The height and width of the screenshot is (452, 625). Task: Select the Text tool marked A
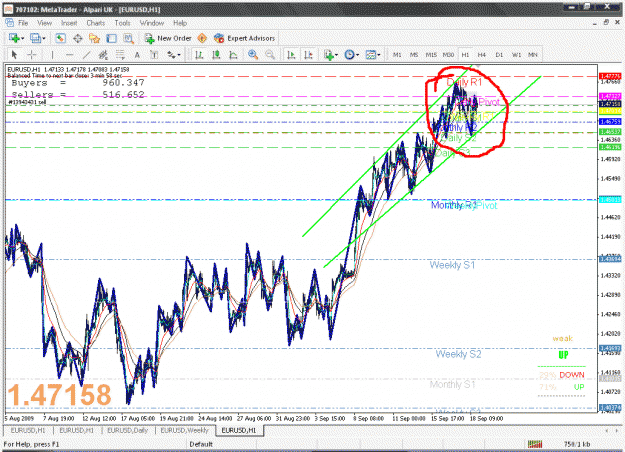[x=137, y=55]
